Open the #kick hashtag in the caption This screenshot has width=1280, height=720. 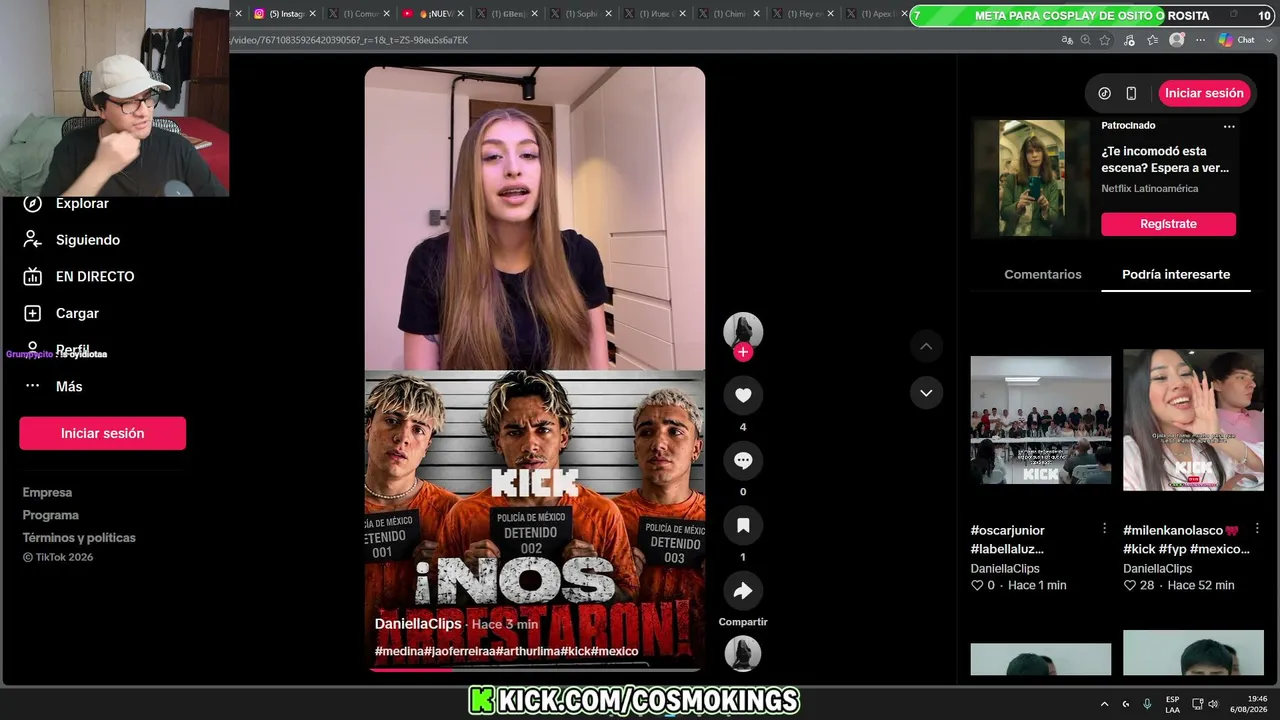coord(575,651)
